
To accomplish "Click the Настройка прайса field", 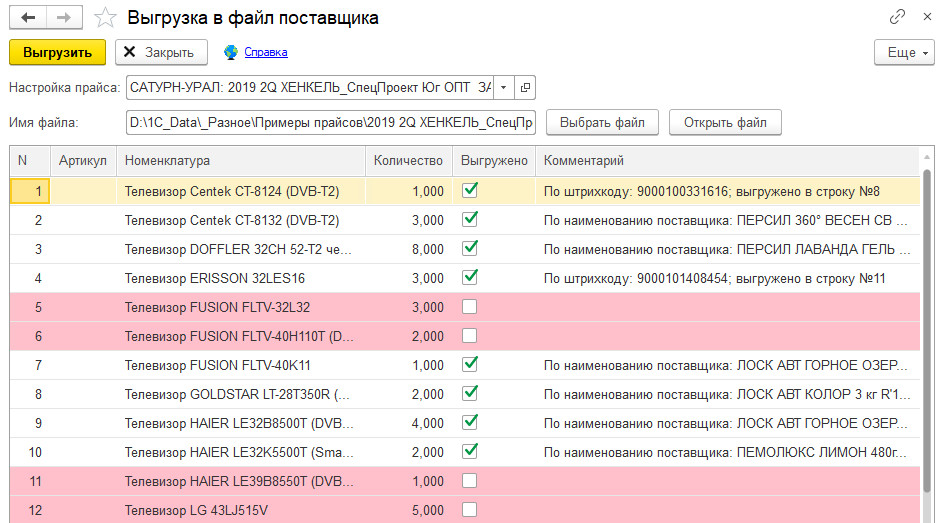I will click(310, 87).
